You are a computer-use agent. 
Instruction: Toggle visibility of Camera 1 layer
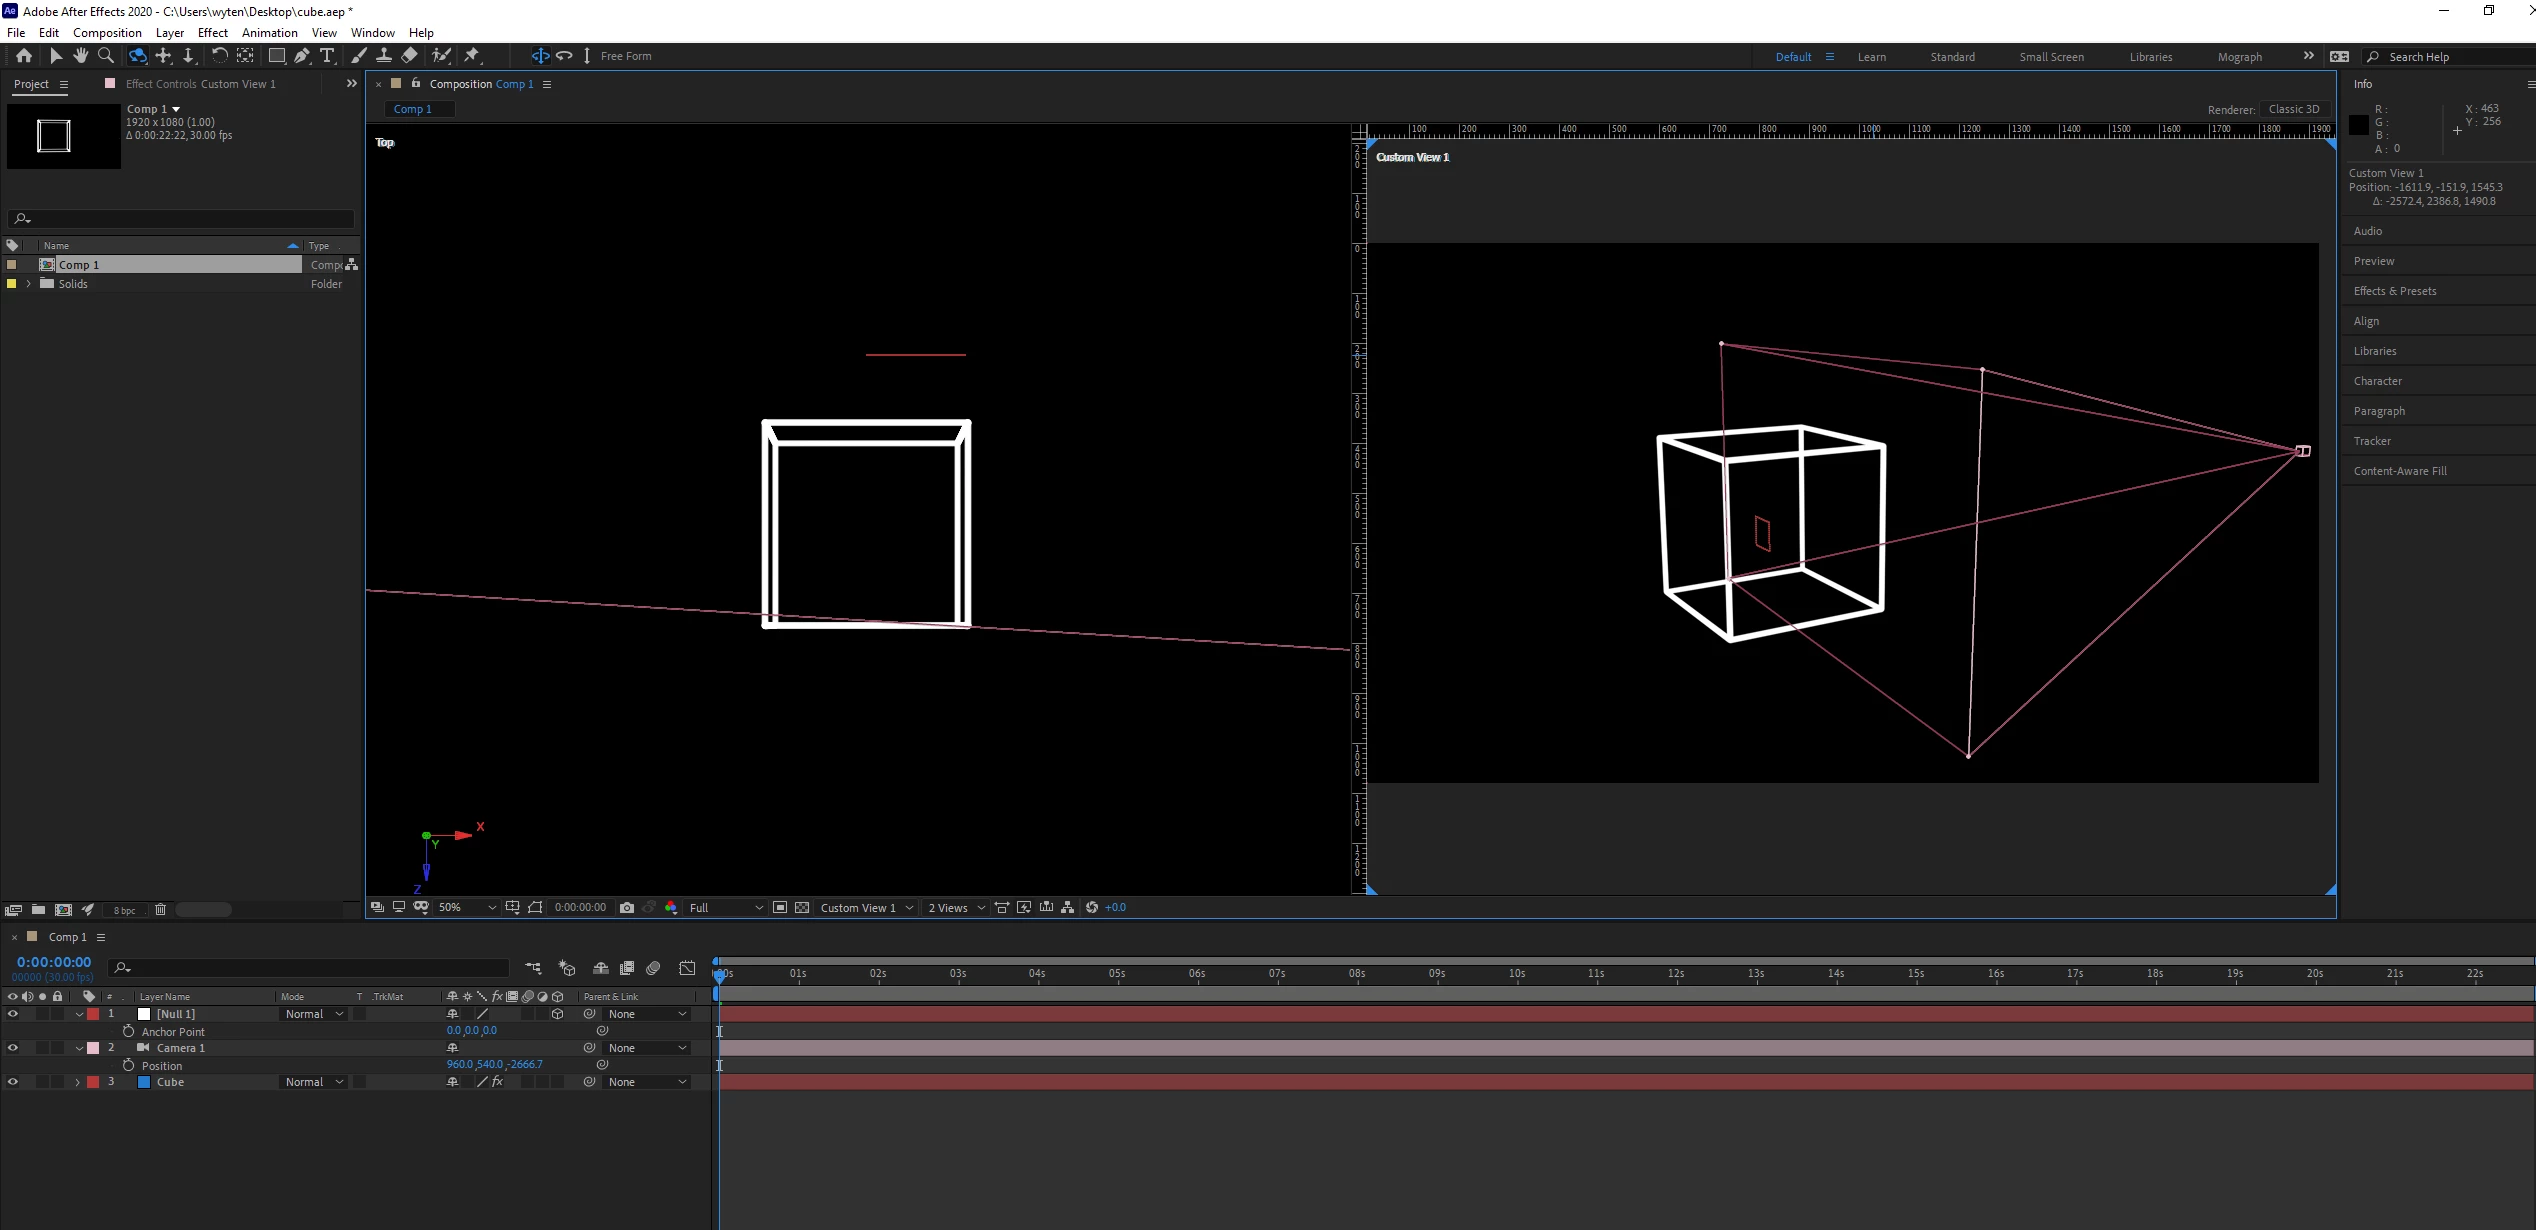(13, 1048)
